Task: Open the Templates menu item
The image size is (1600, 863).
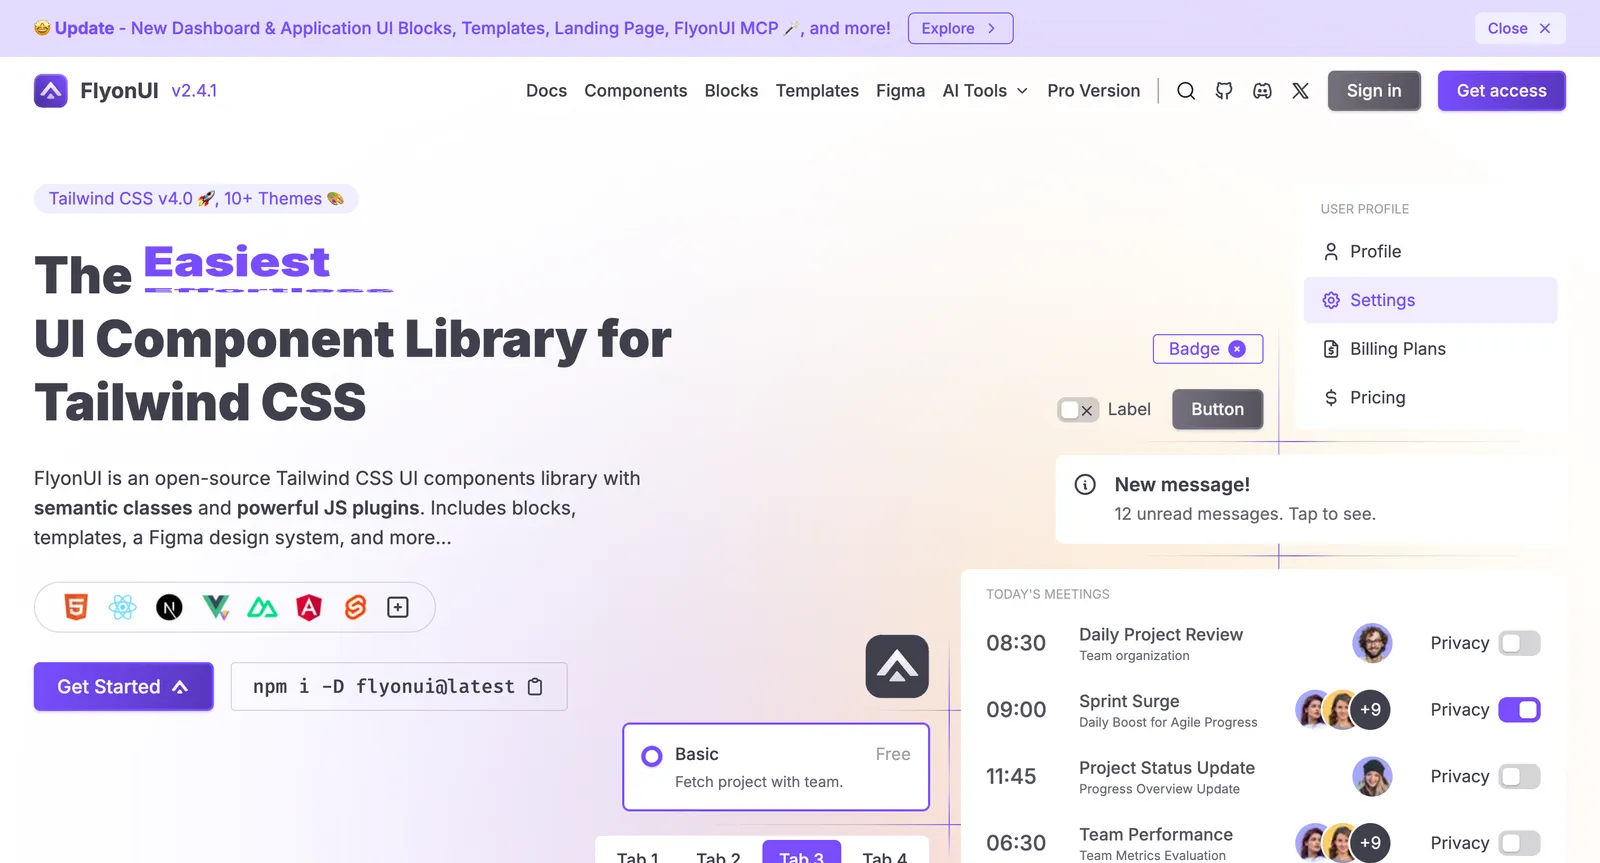Action: [x=817, y=91]
